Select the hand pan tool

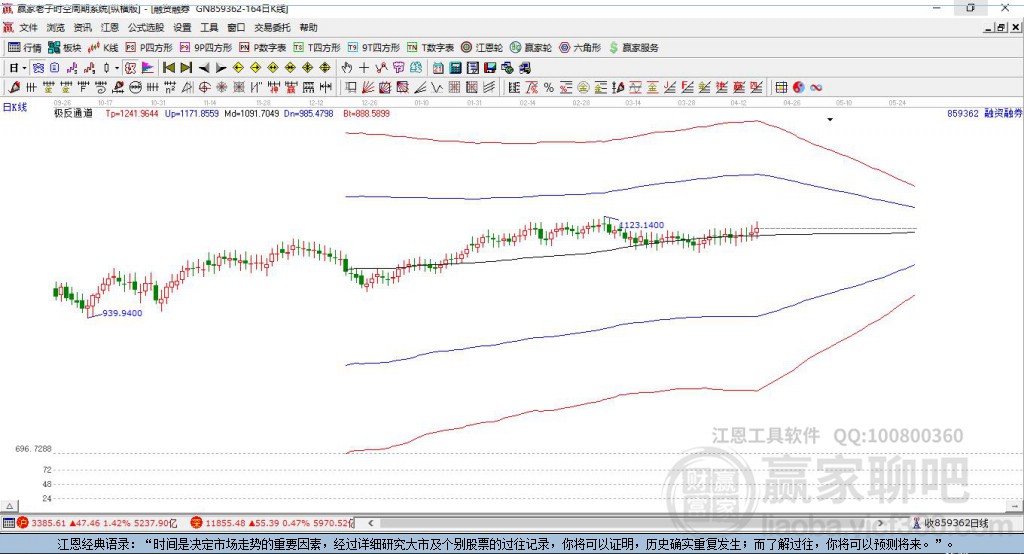point(347,68)
